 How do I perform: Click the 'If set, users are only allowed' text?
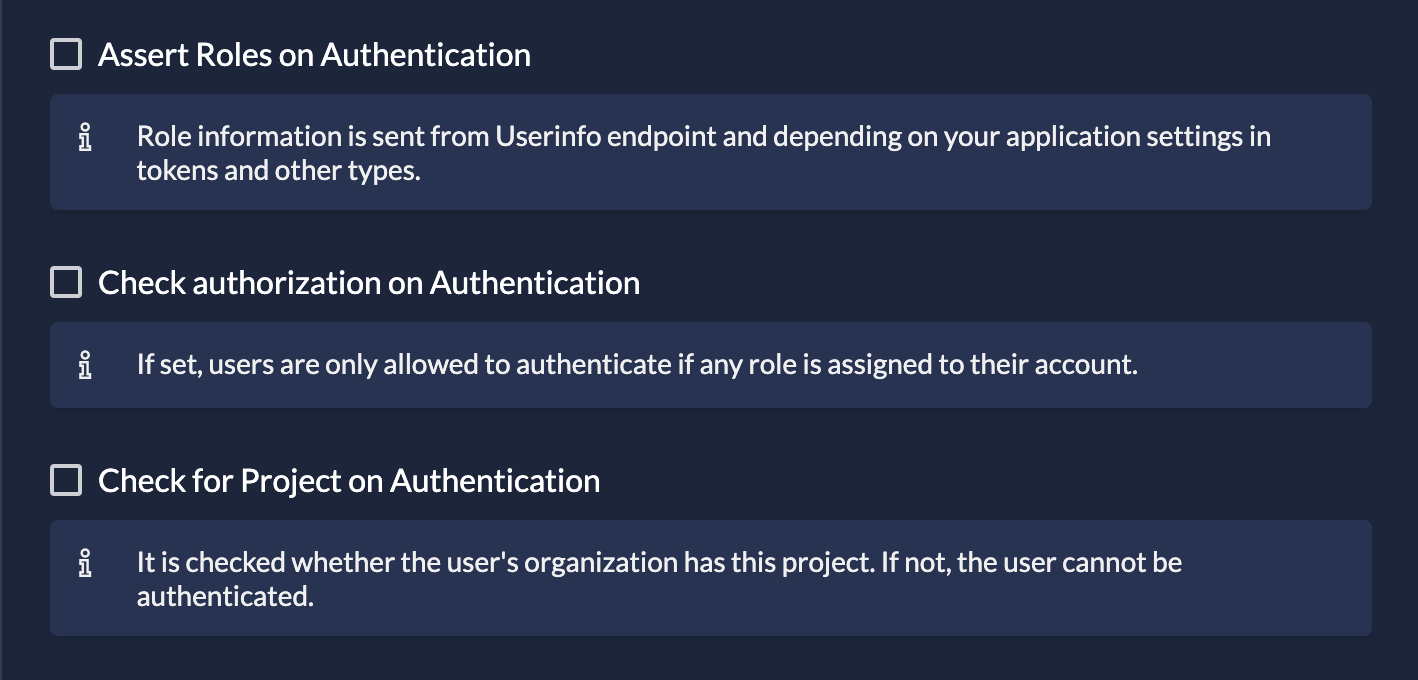coord(637,365)
